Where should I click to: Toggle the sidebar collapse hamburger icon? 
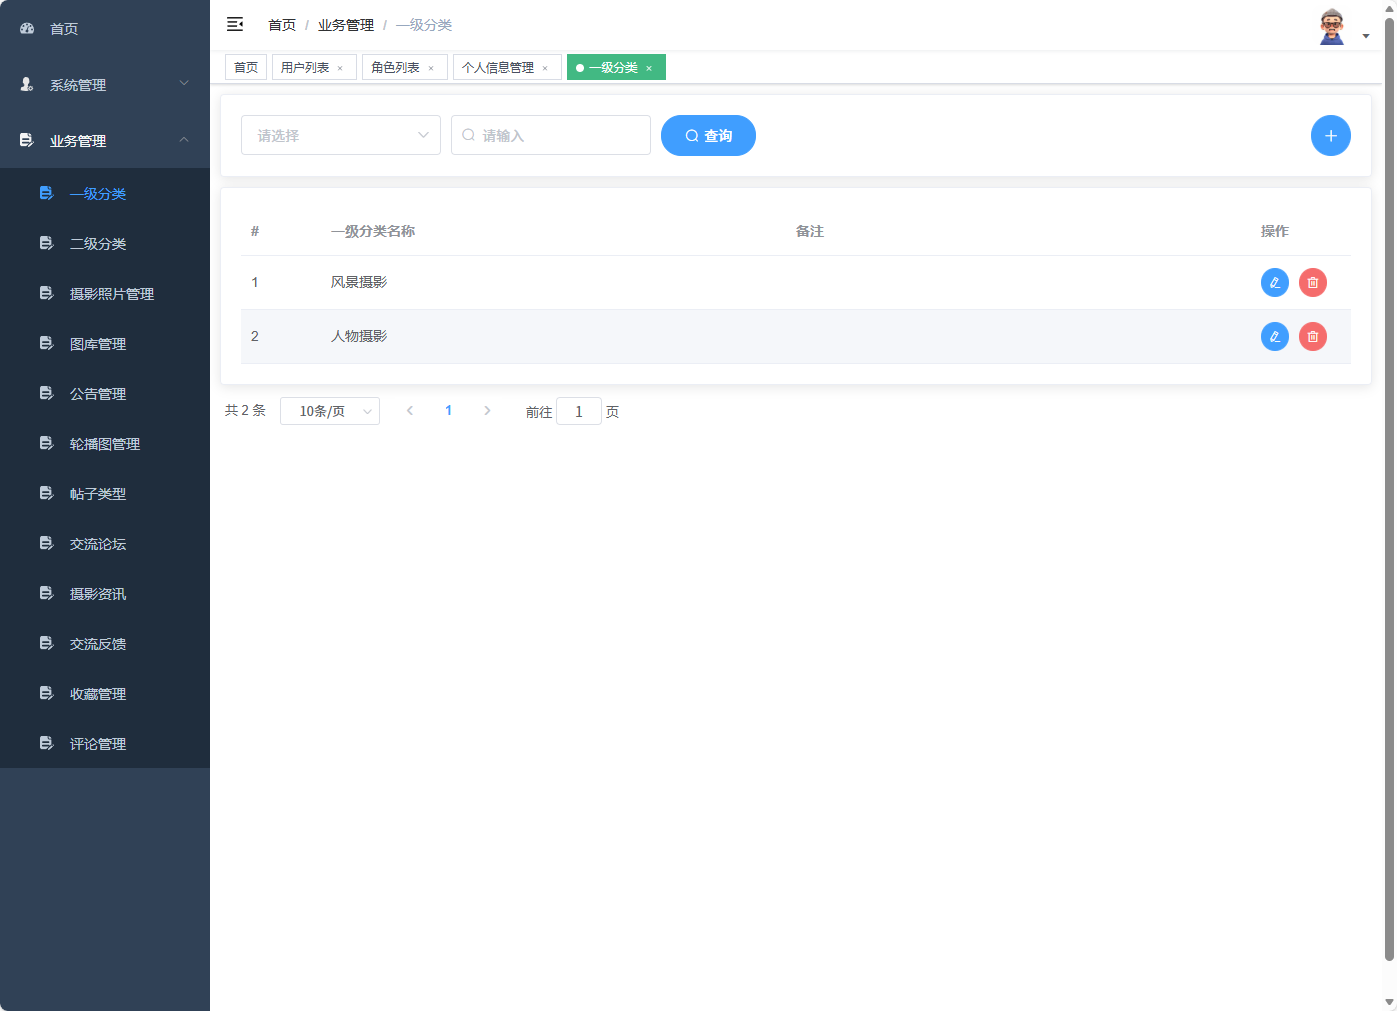click(x=235, y=24)
